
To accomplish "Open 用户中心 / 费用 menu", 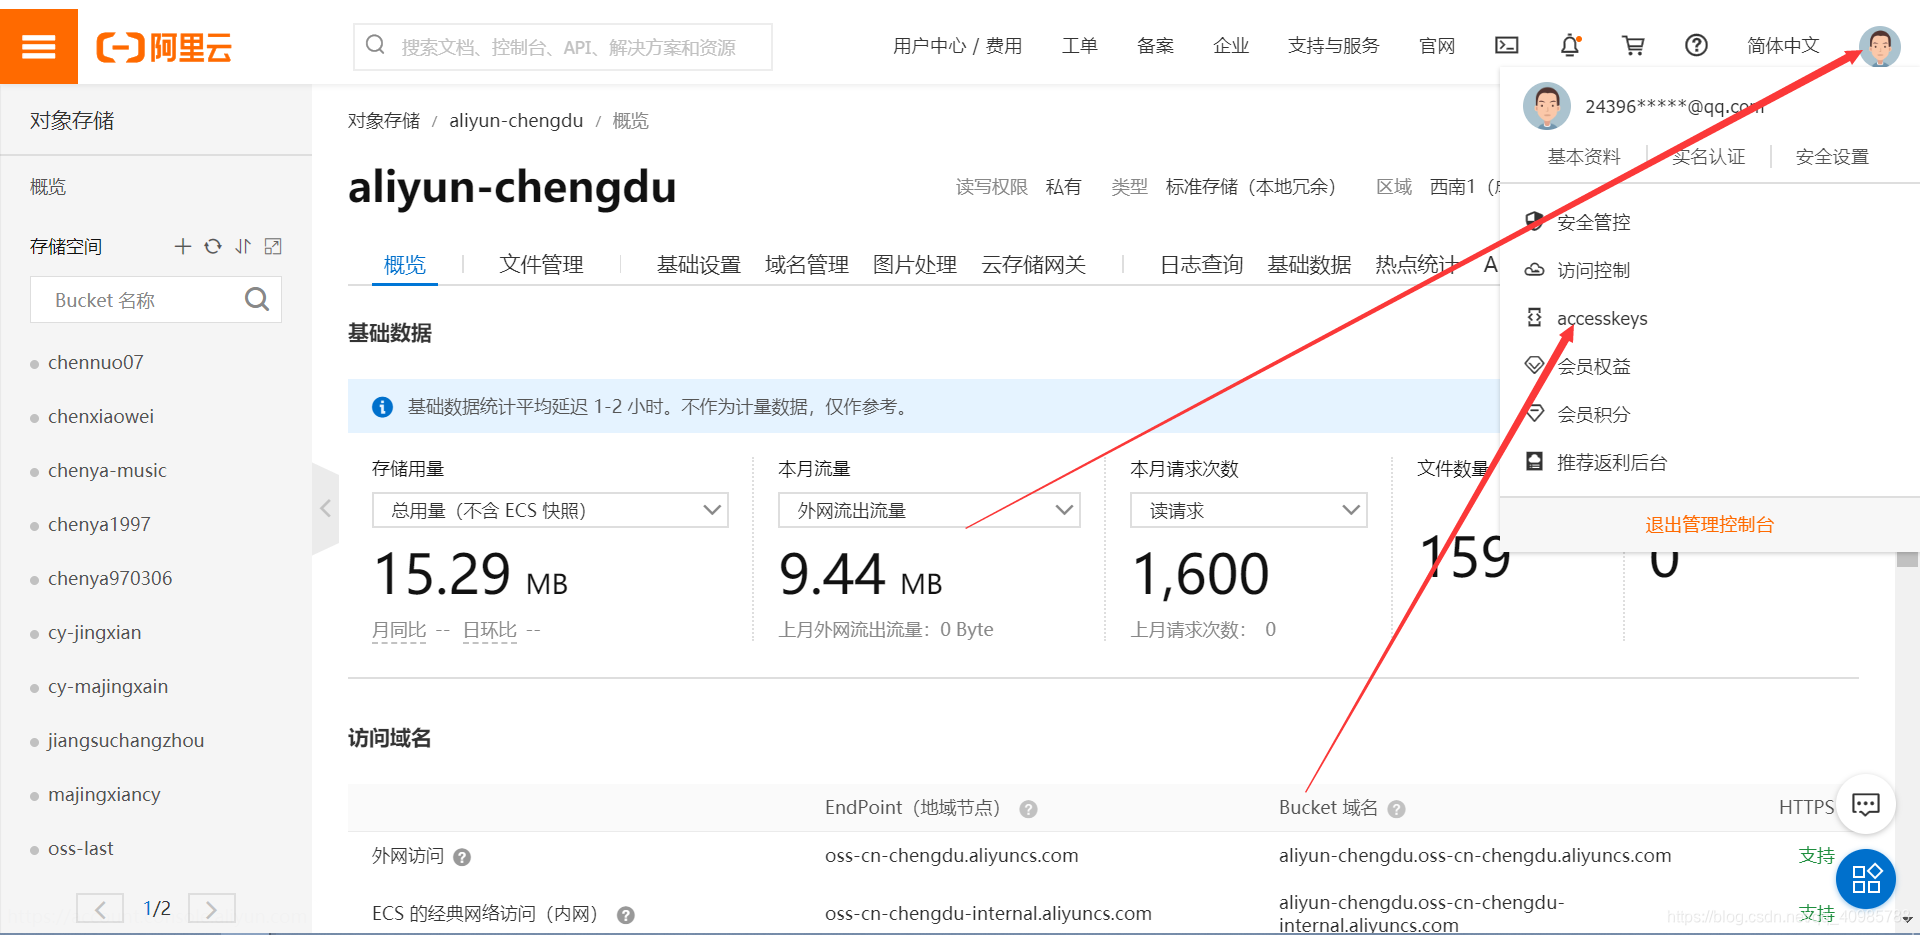I will point(957,45).
